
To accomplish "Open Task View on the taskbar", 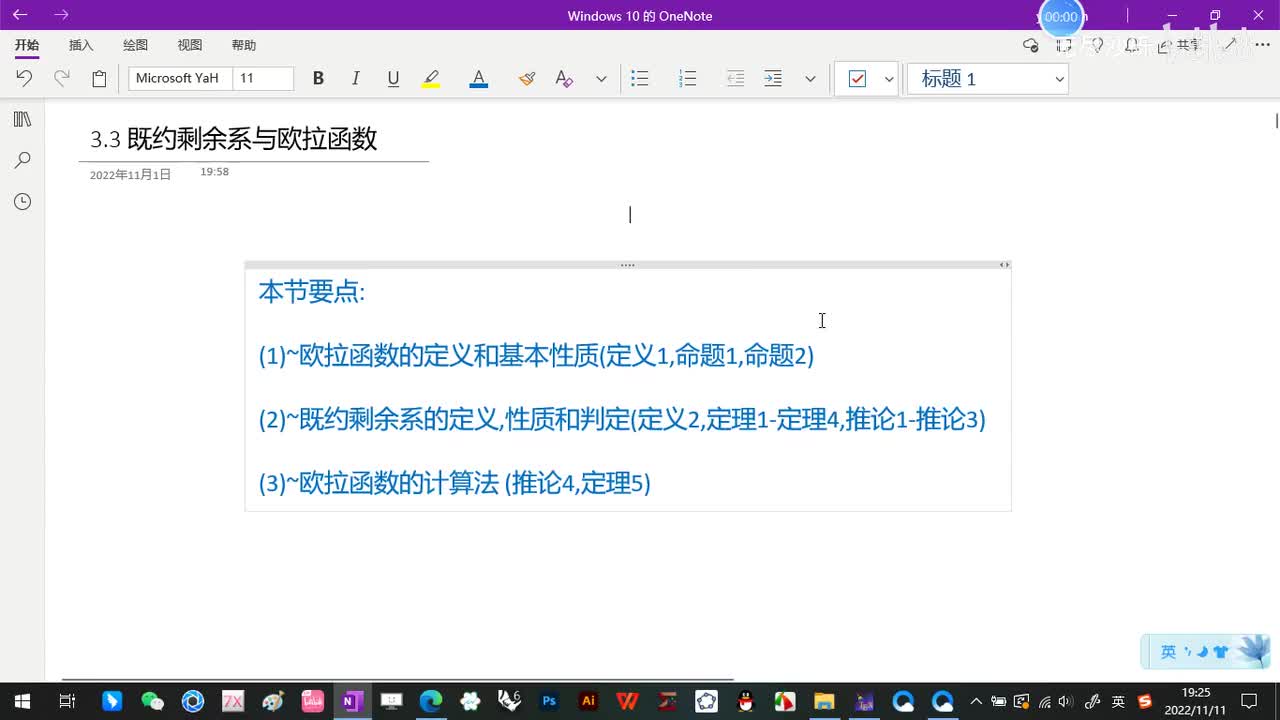I will (x=67, y=701).
